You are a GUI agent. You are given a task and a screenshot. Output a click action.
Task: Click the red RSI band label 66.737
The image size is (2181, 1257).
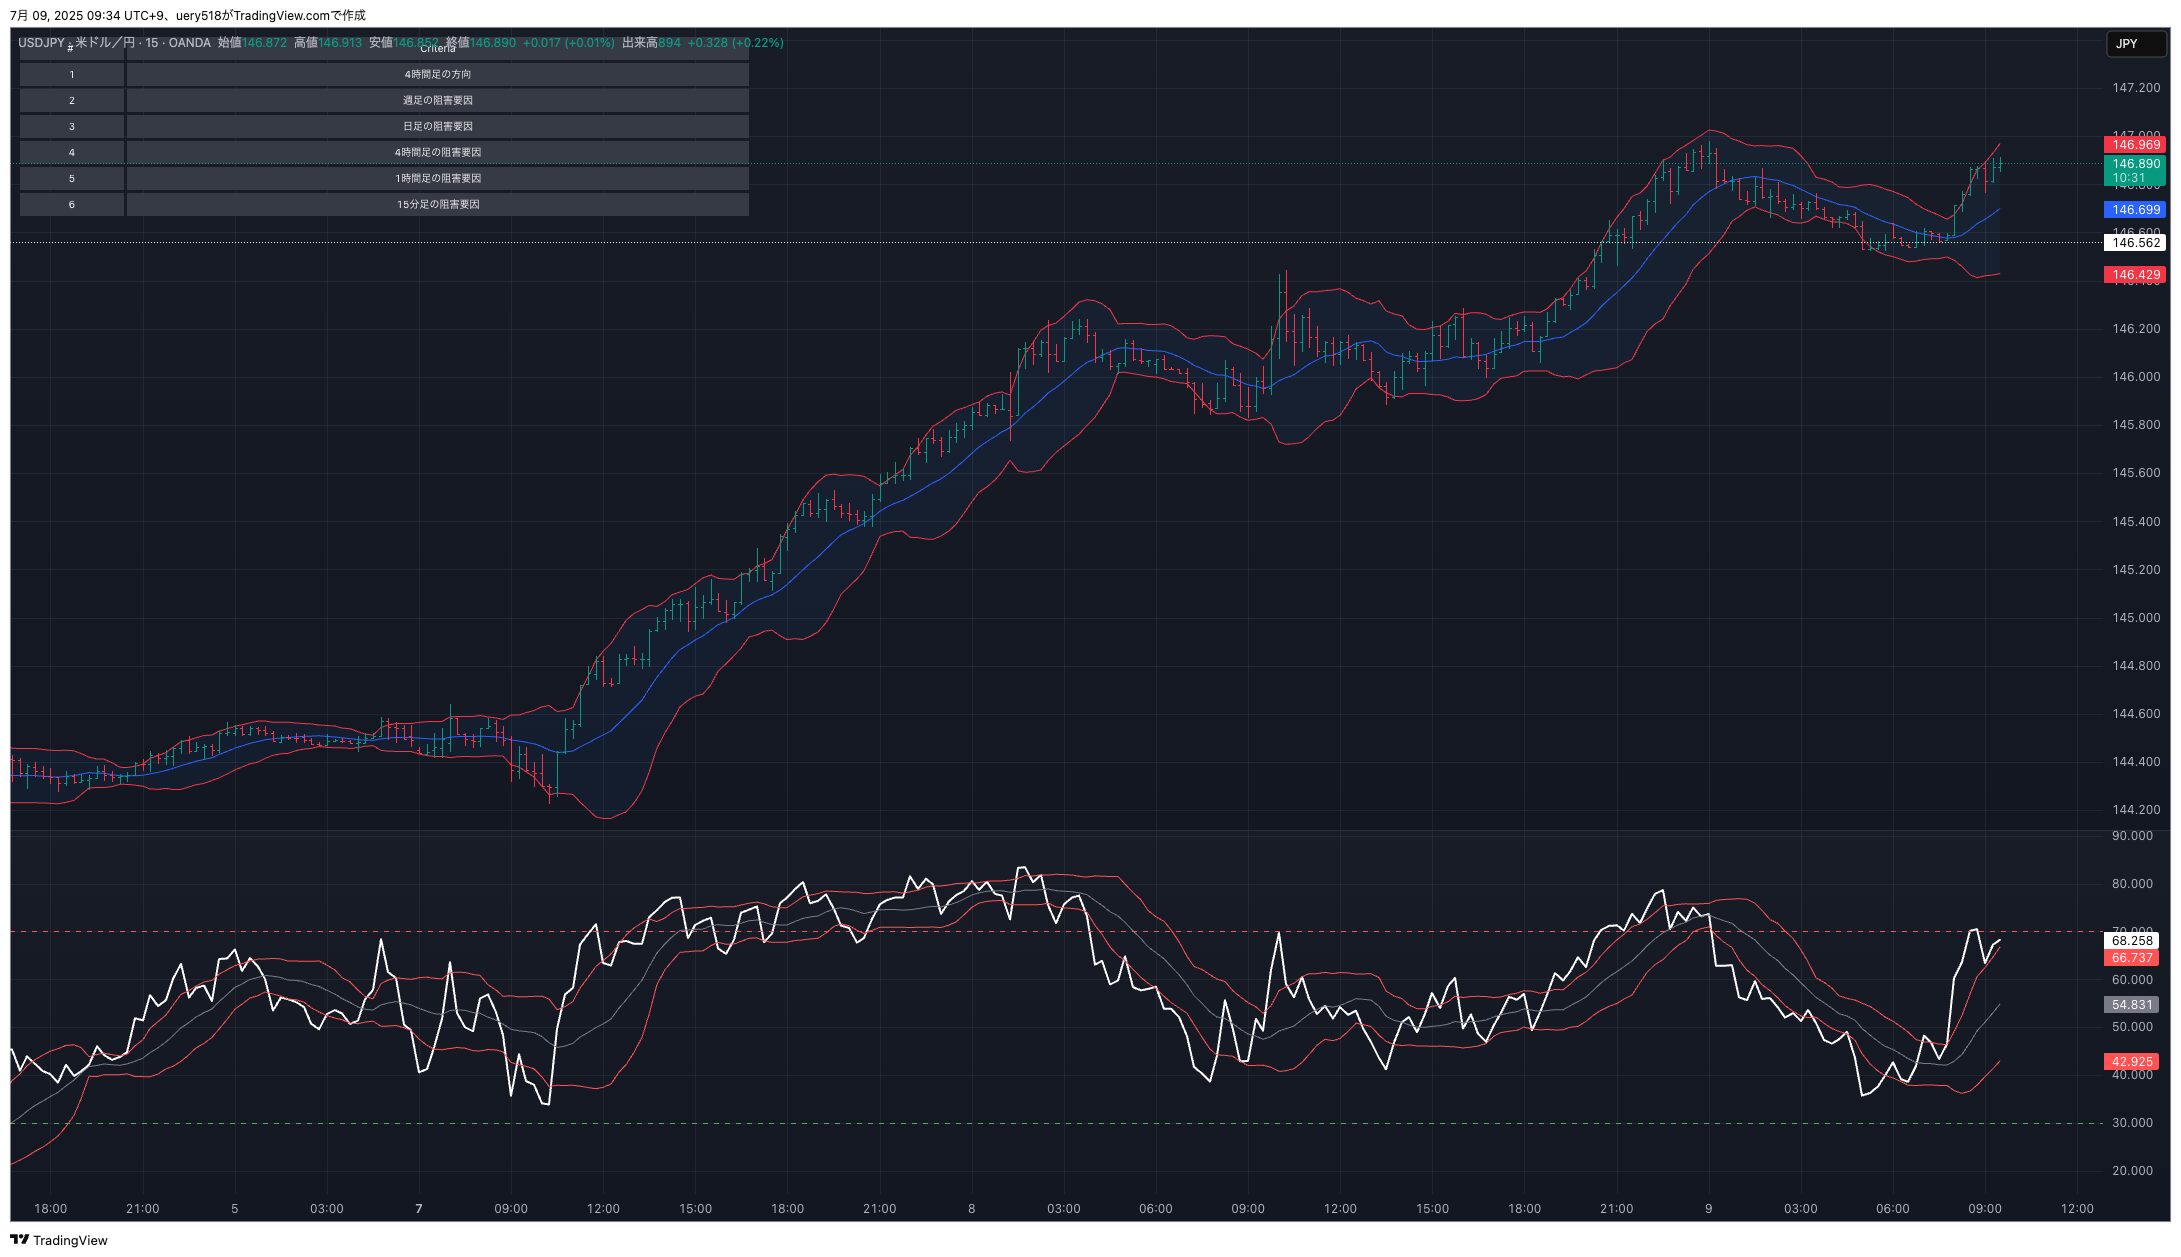point(2131,958)
